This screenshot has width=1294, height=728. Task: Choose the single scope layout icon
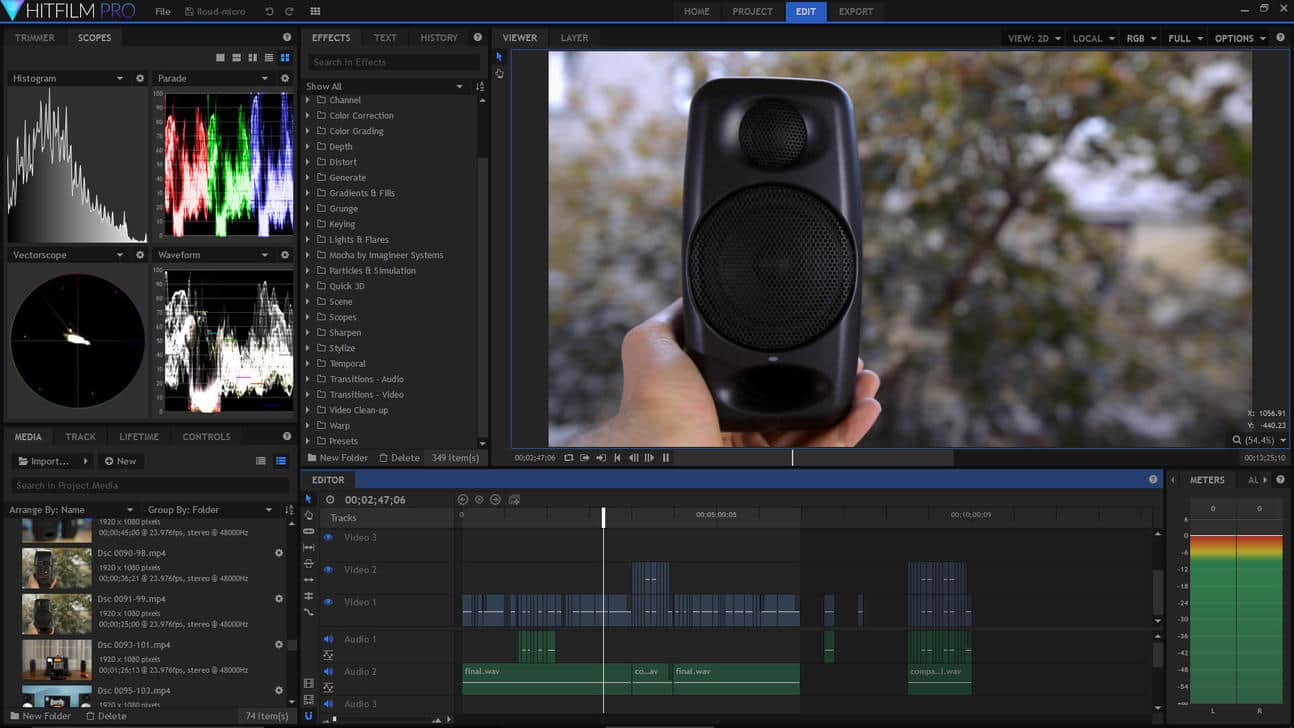221,58
